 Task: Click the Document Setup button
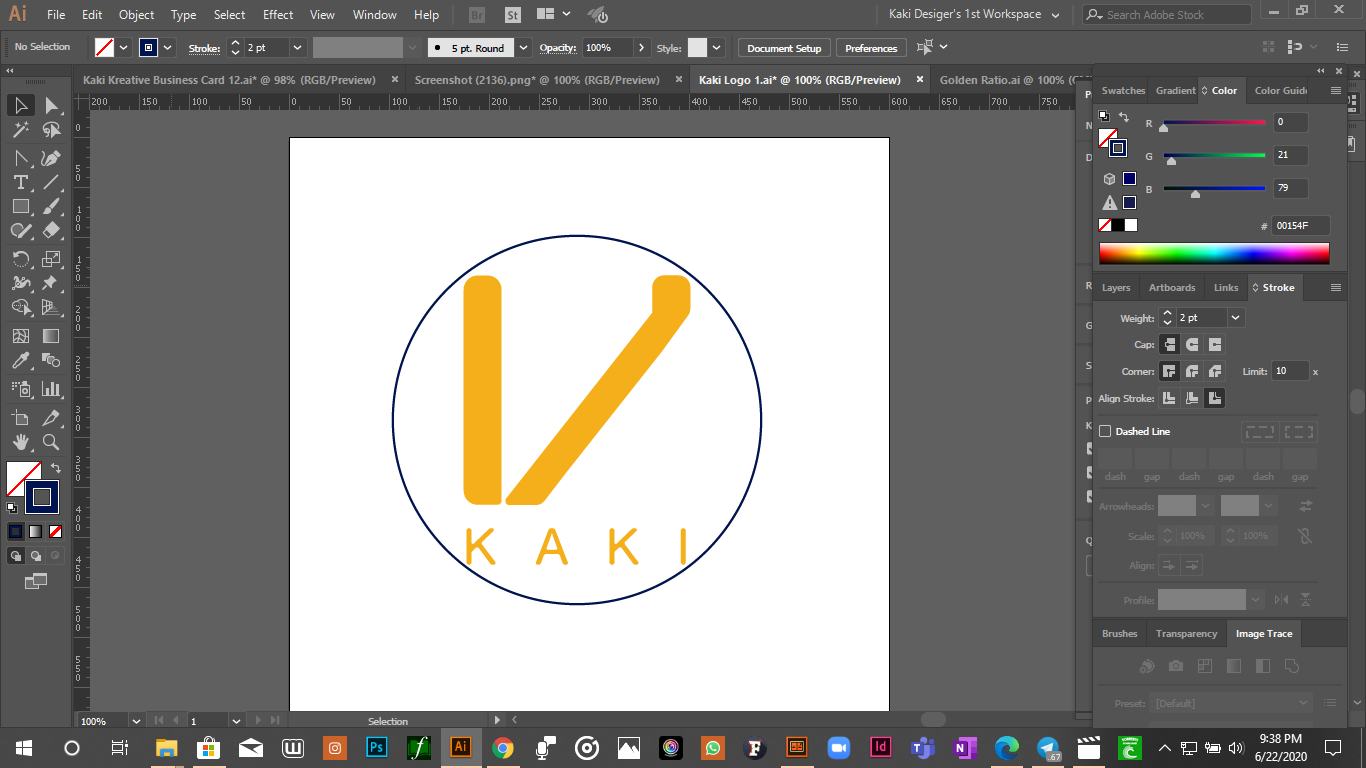click(x=784, y=48)
